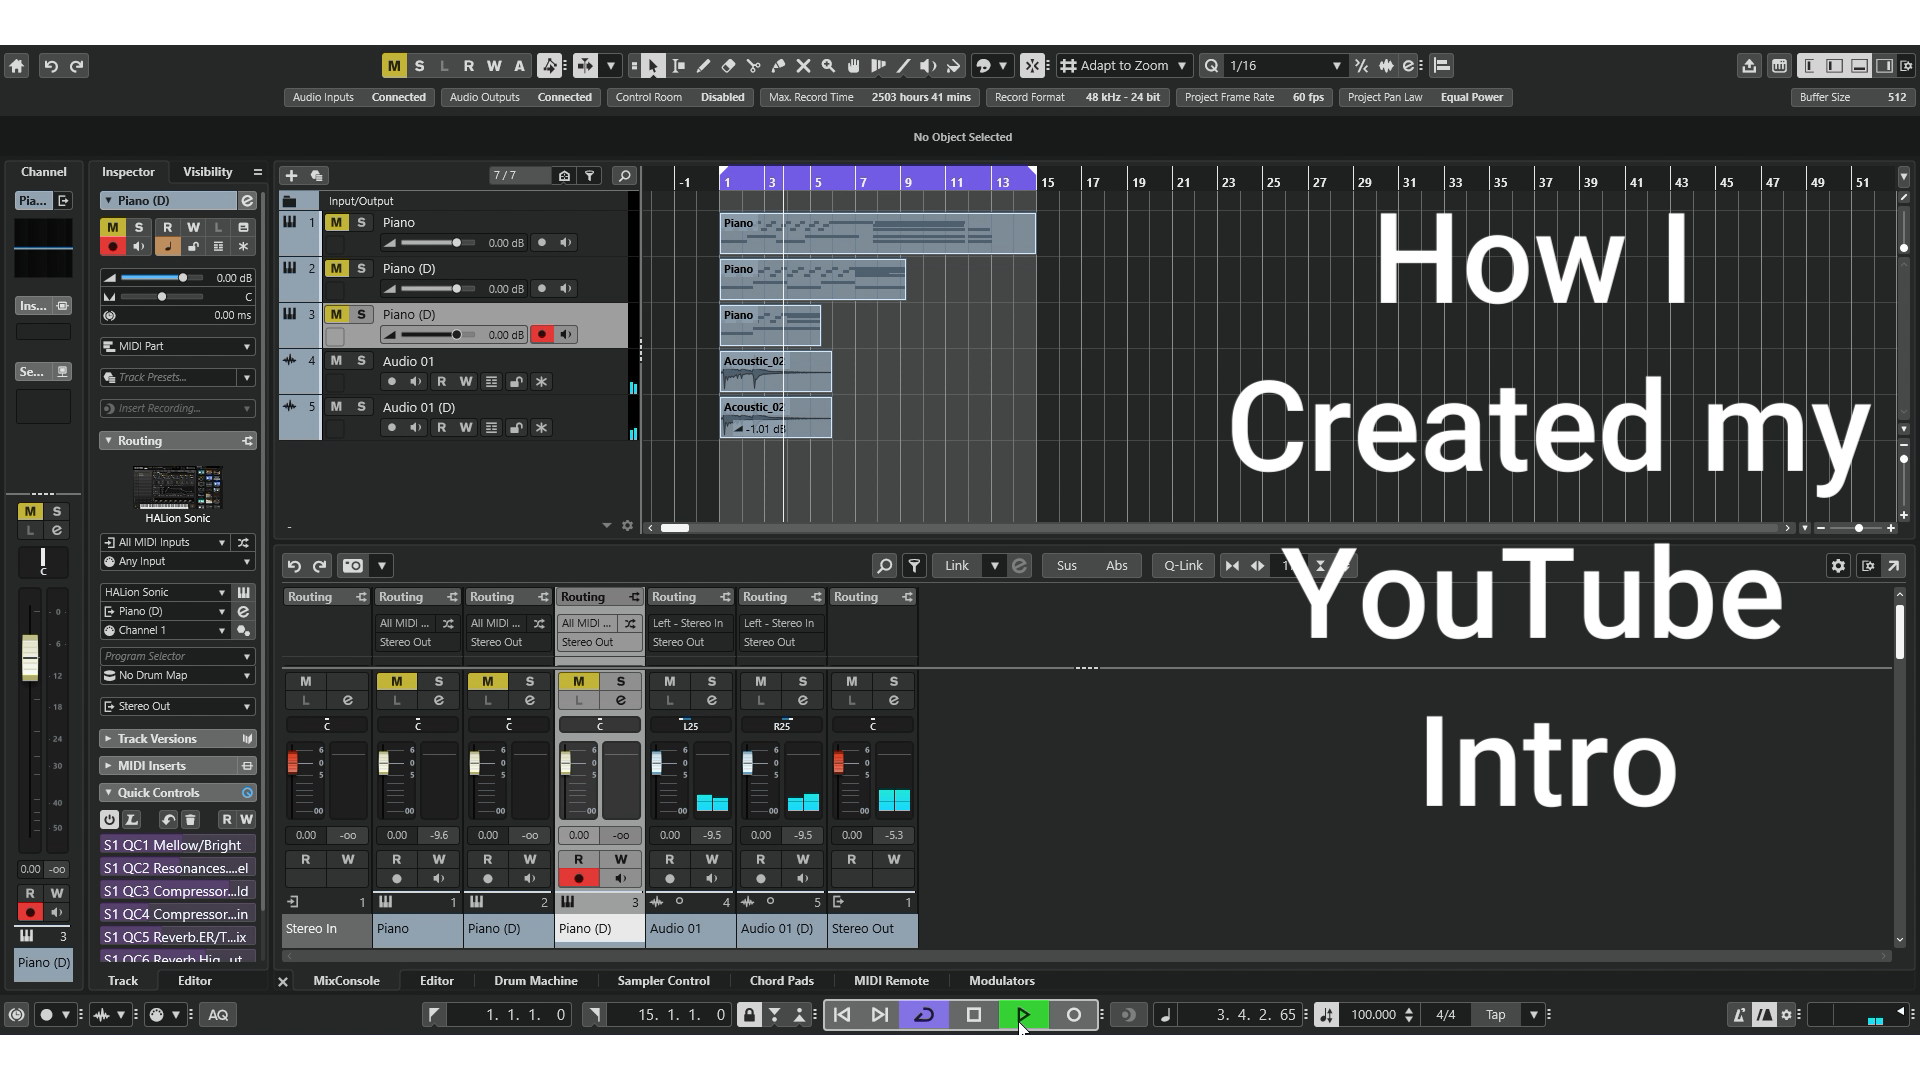
Task: Click MixConsole channel search icon
Action: pyautogui.click(x=884, y=566)
